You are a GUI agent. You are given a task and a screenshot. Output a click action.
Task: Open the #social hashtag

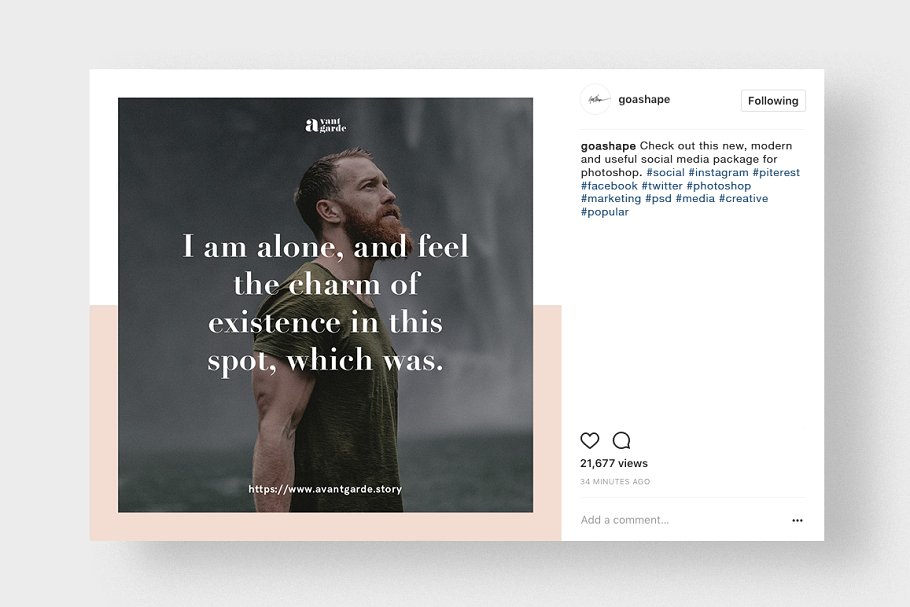coord(666,172)
